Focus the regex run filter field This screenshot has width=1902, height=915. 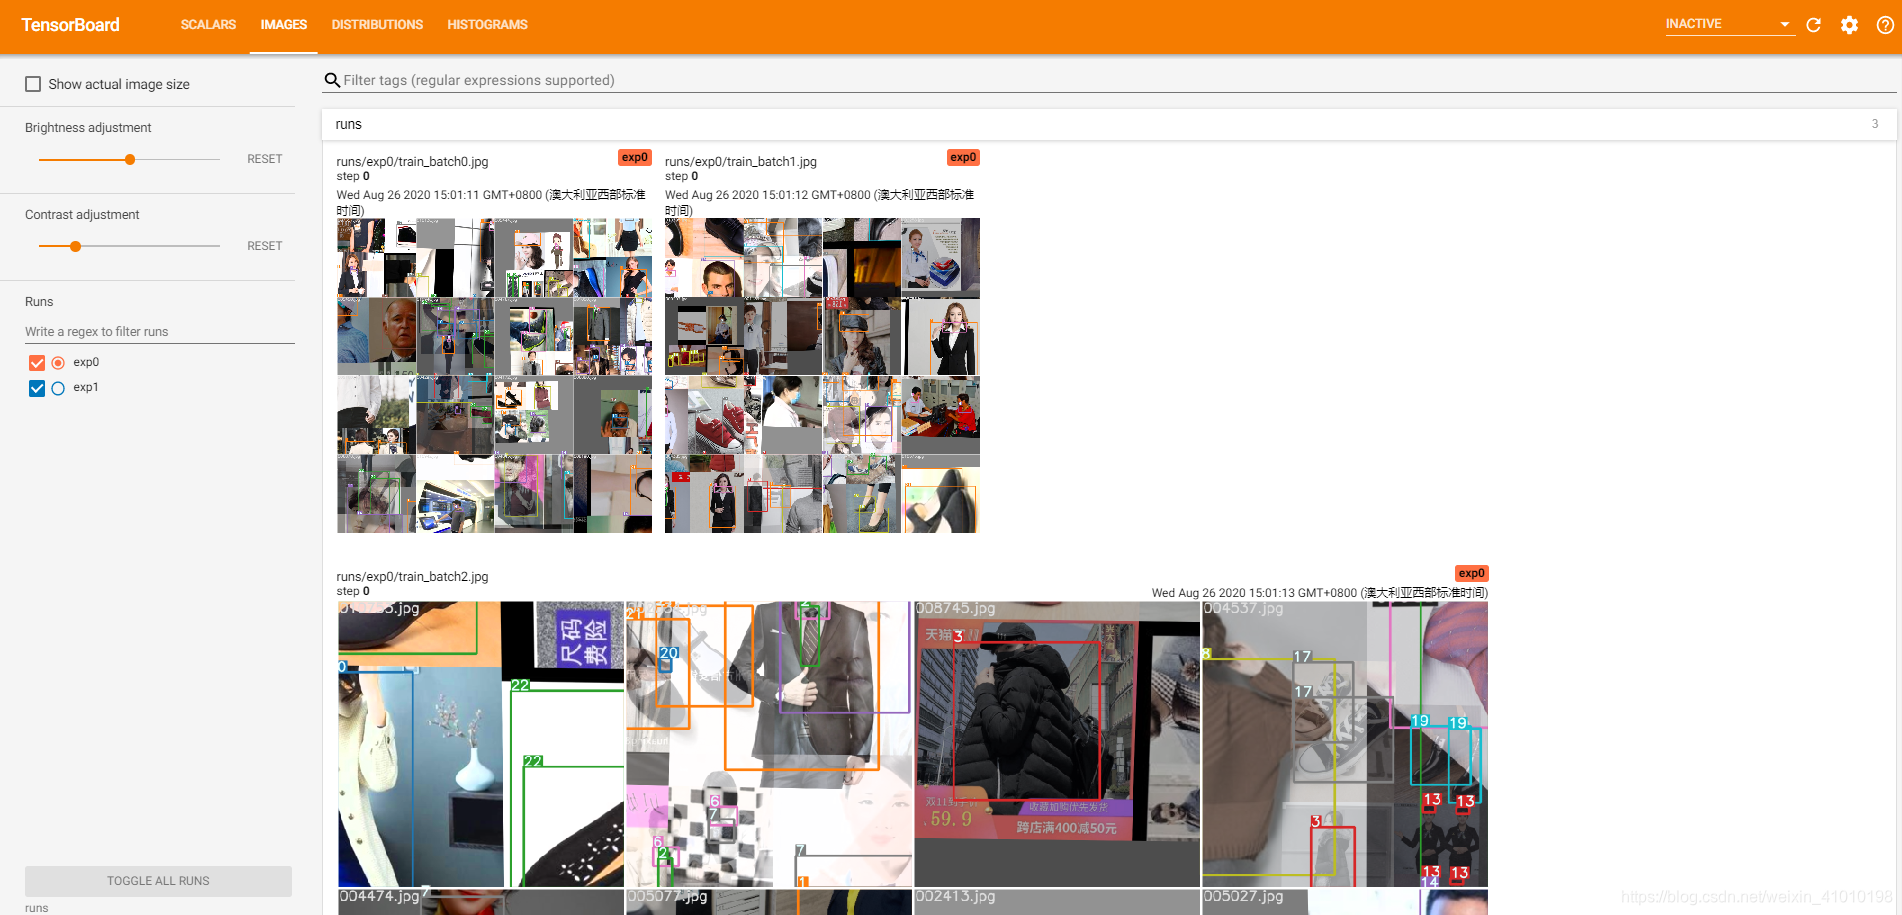point(160,332)
